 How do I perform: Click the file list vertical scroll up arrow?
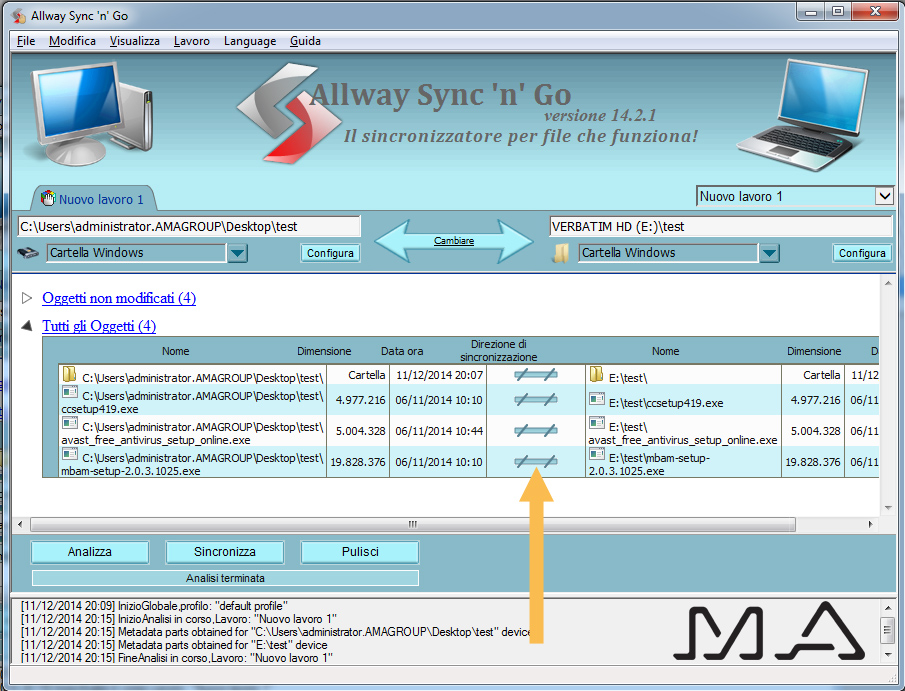pos(888,283)
